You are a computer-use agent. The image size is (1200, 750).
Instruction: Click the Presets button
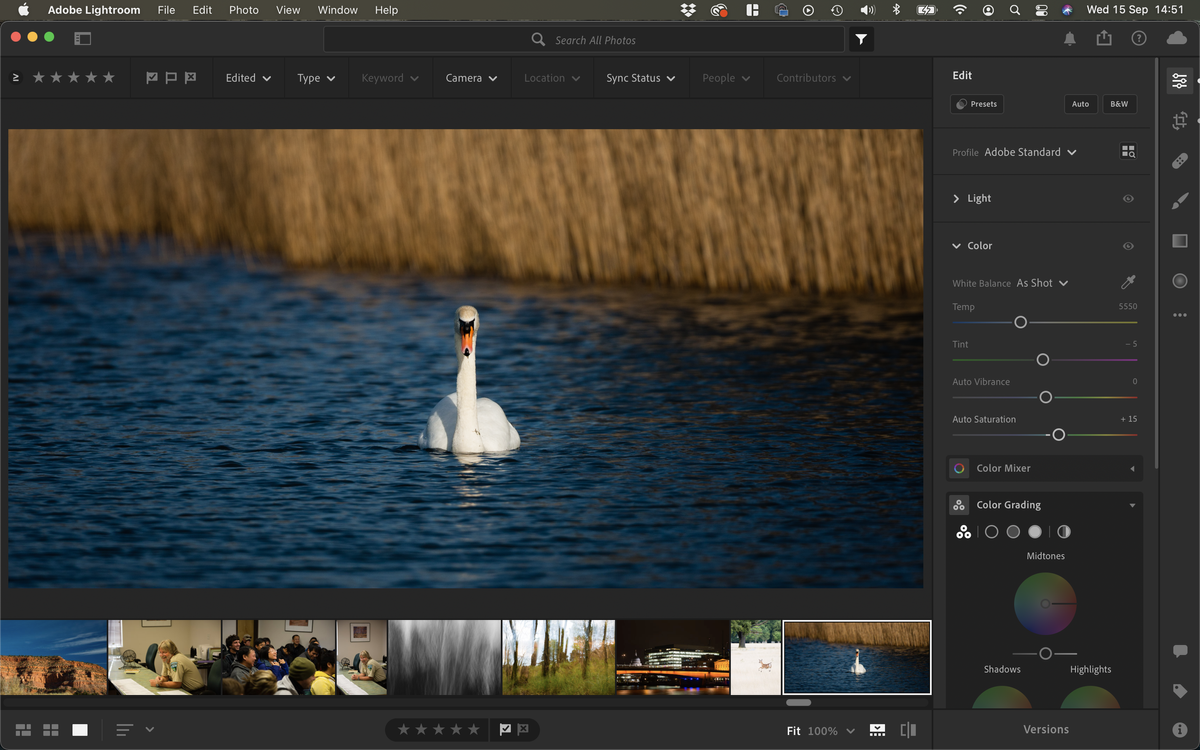(x=976, y=104)
